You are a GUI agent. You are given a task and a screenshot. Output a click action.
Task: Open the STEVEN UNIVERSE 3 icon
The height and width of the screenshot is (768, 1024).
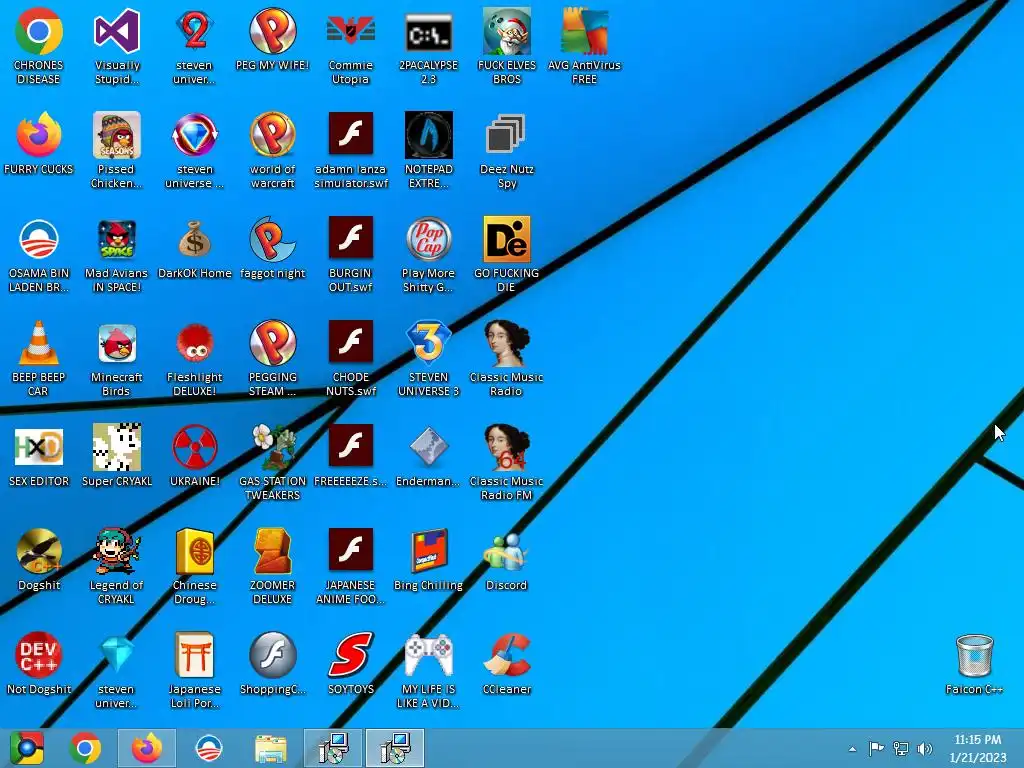point(428,343)
